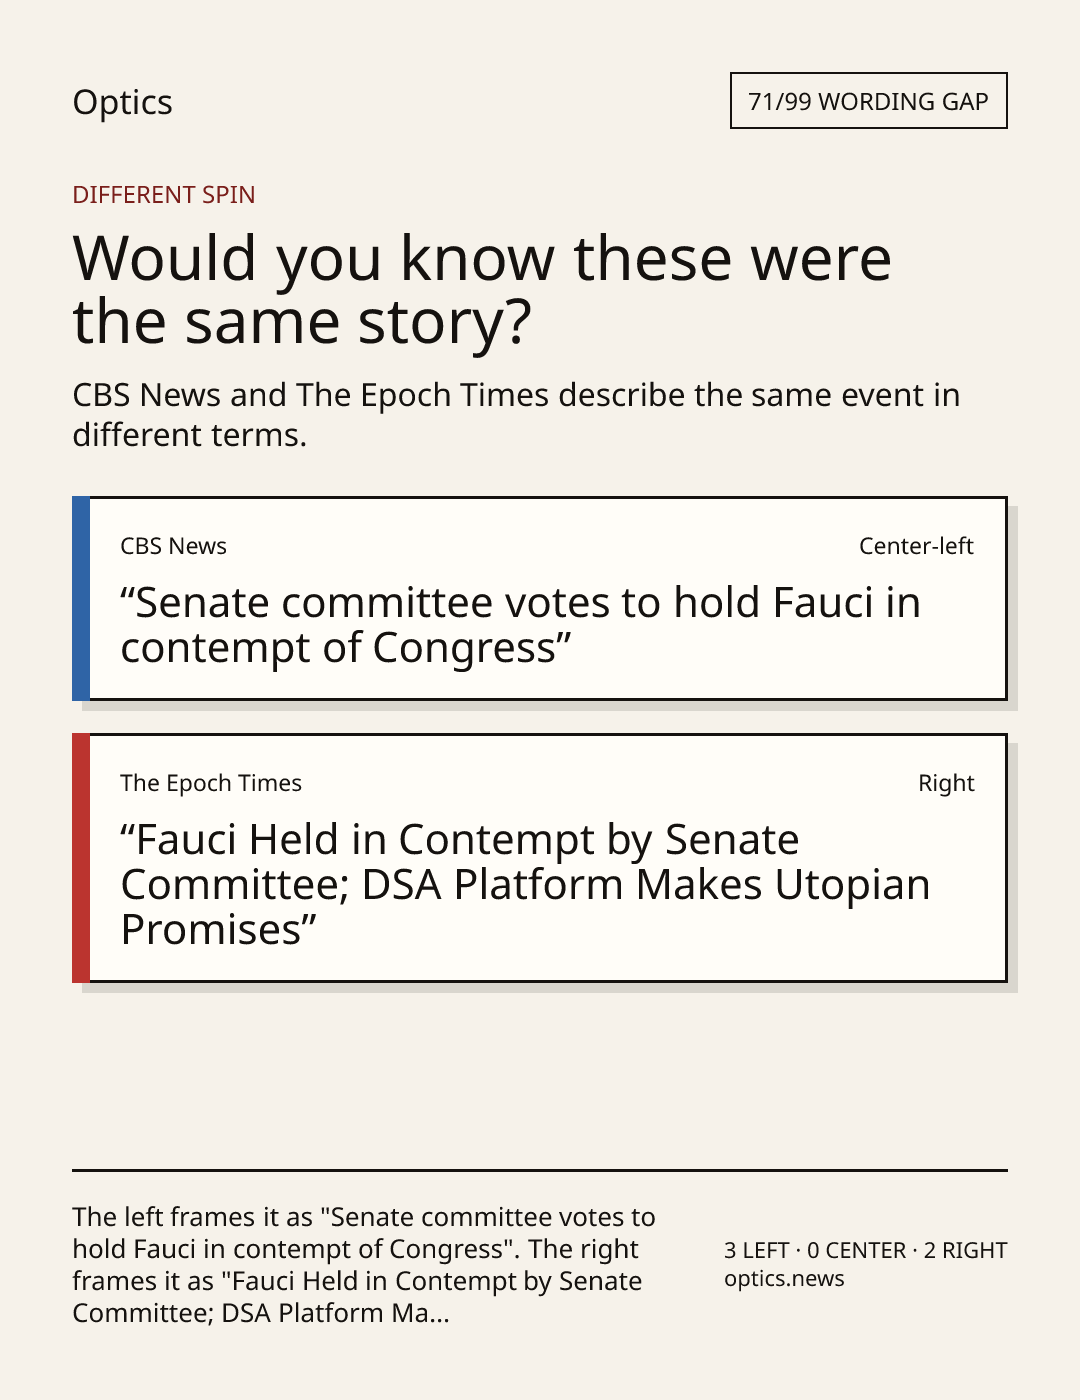Open the CBS News headline card
1080x1400 pixels.
540,598
